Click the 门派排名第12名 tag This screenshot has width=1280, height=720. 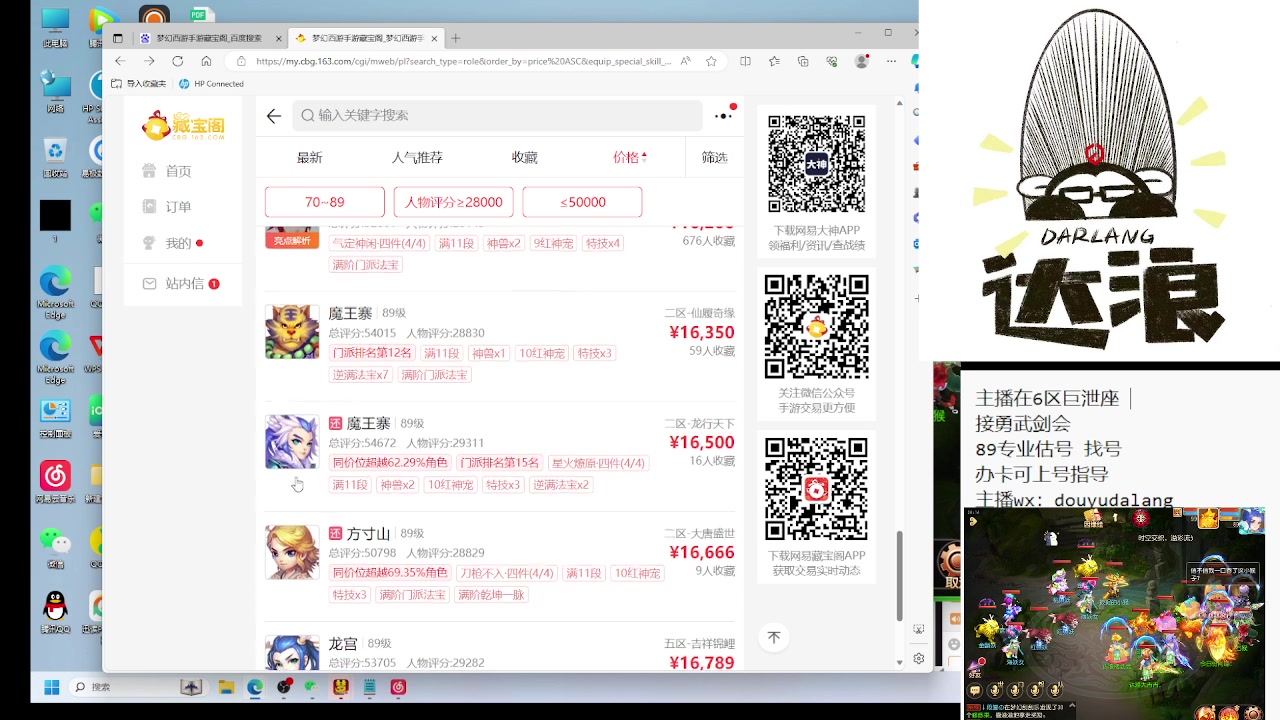point(372,353)
